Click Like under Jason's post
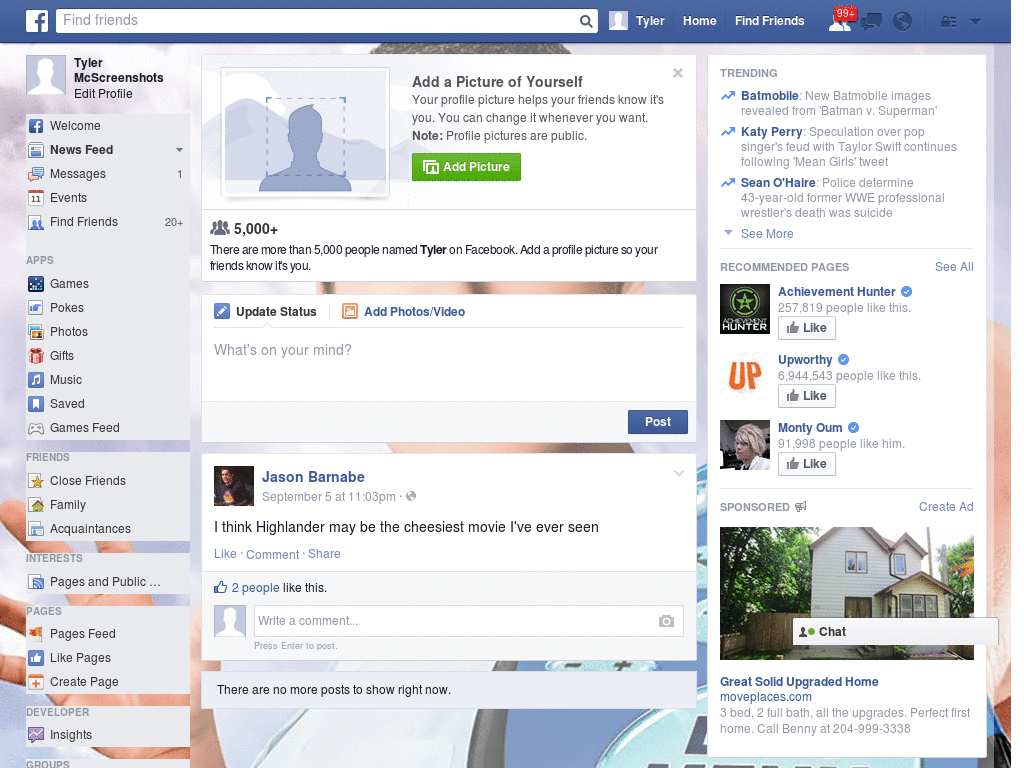The width and height of the screenshot is (1024, 768). tap(225, 554)
